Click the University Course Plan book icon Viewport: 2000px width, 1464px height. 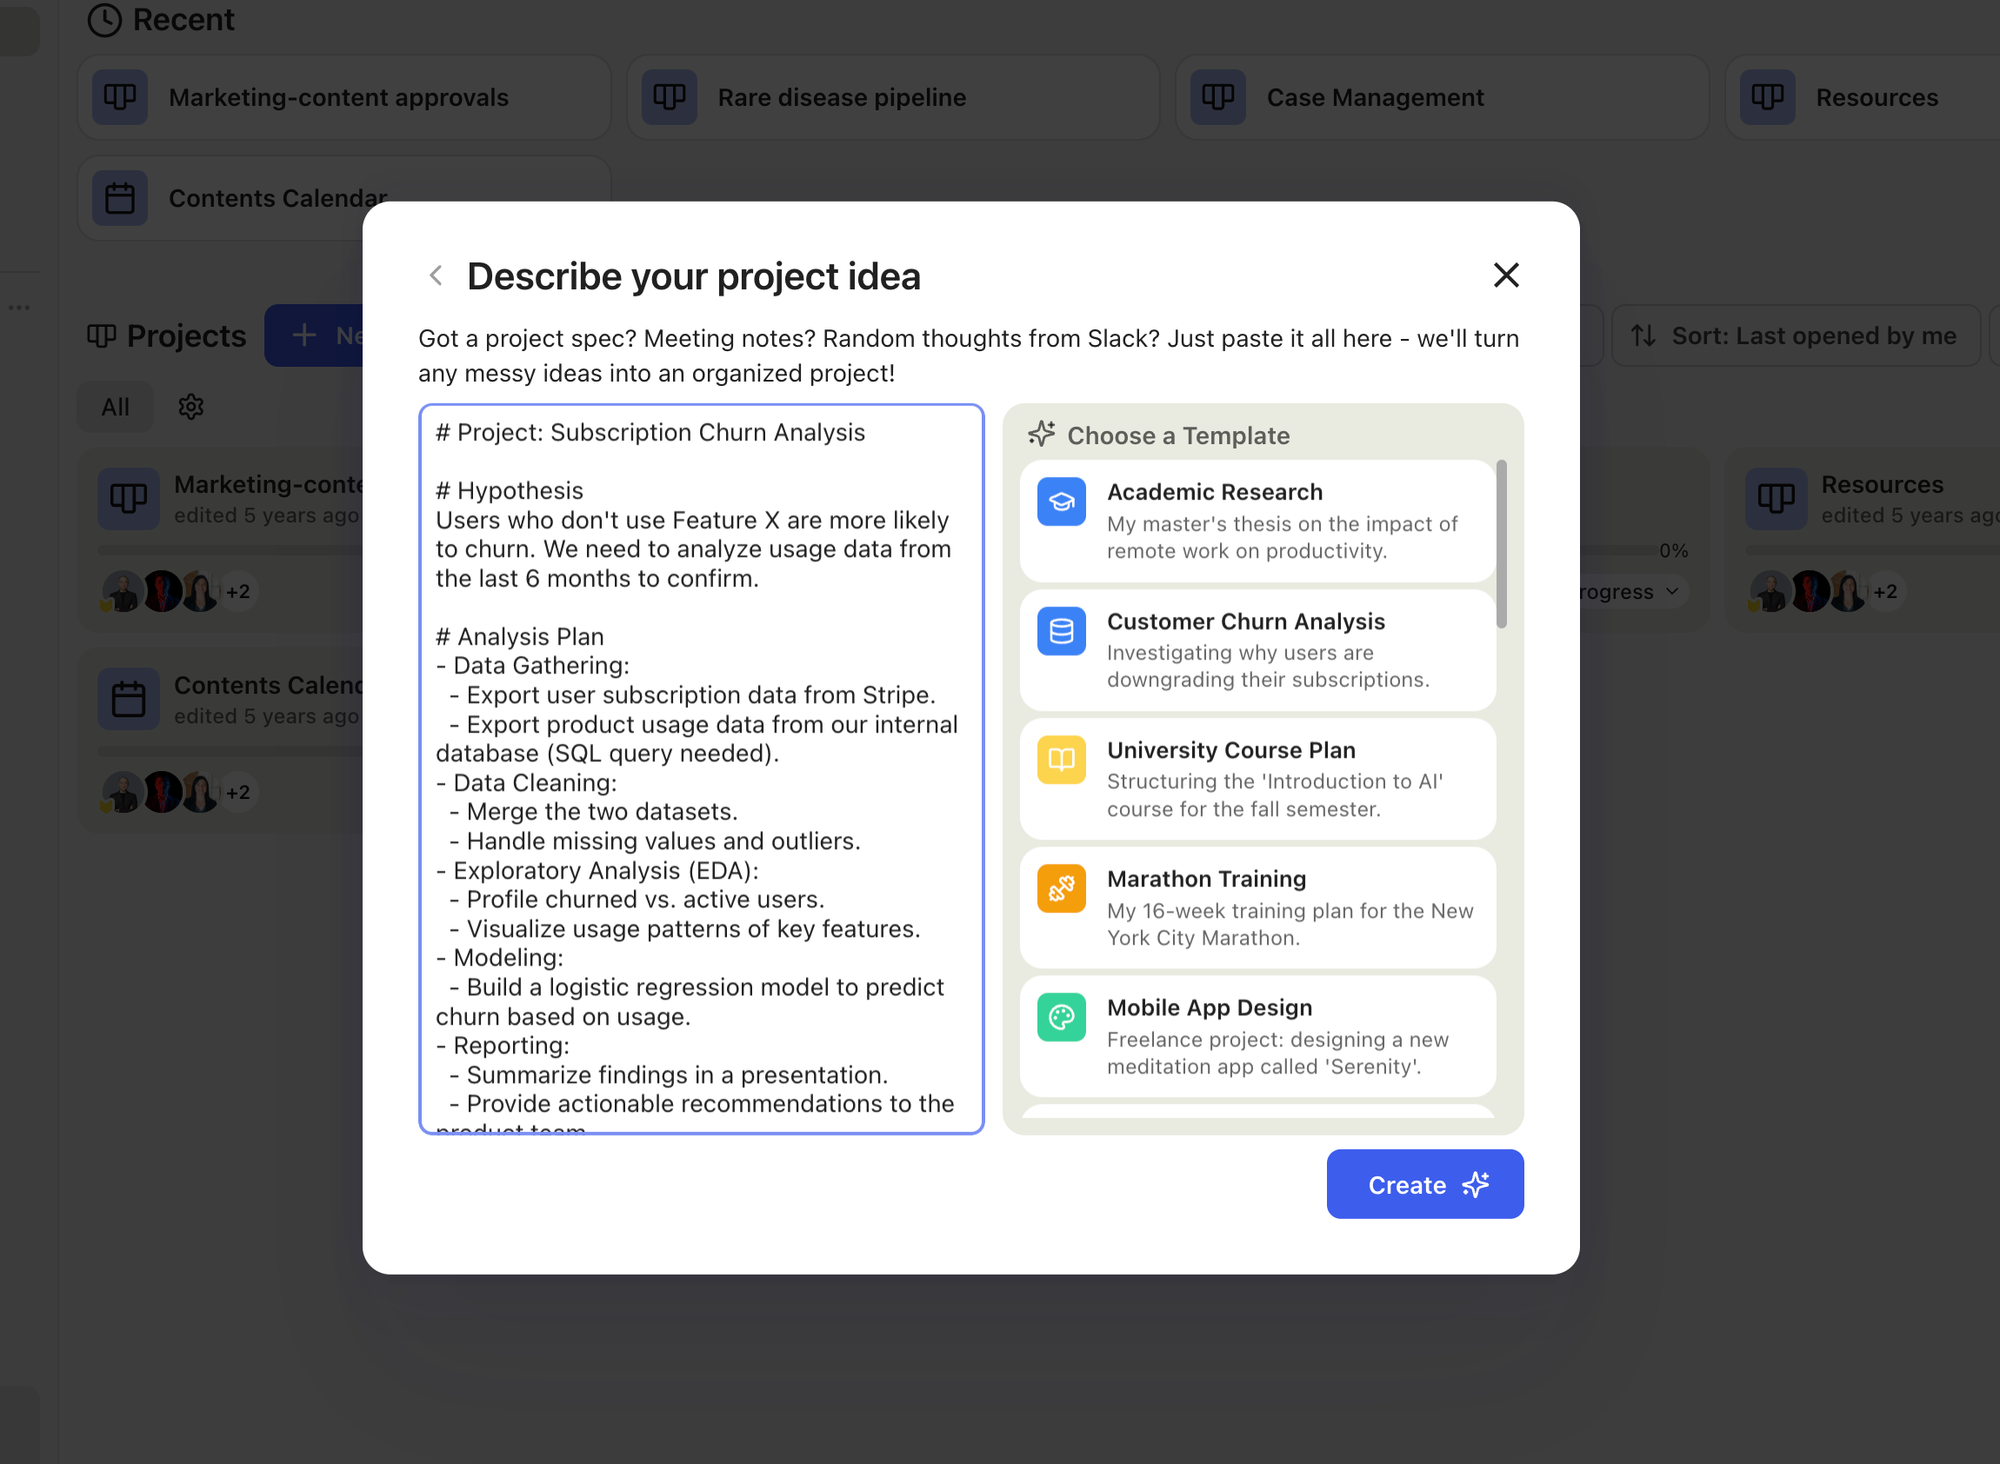(1061, 760)
